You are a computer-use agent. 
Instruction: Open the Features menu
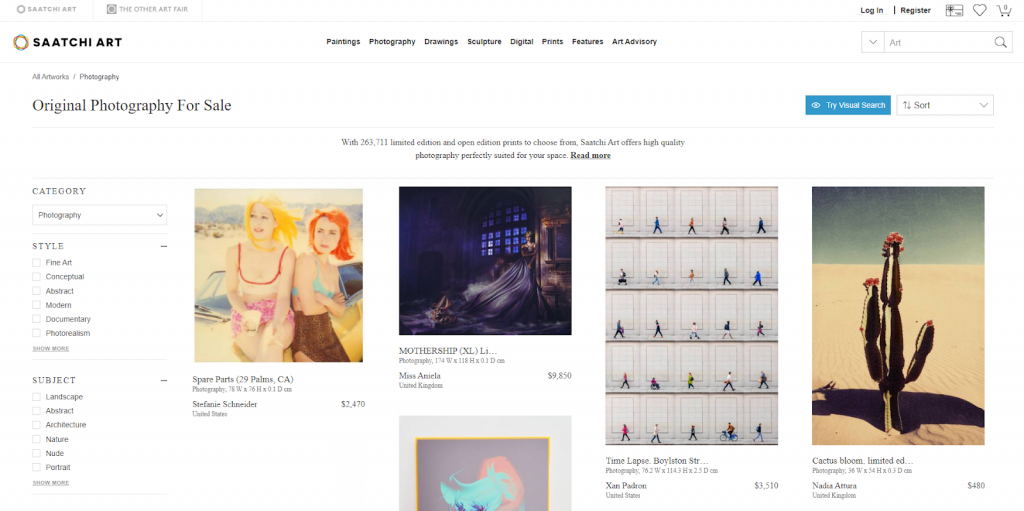[587, 42]
